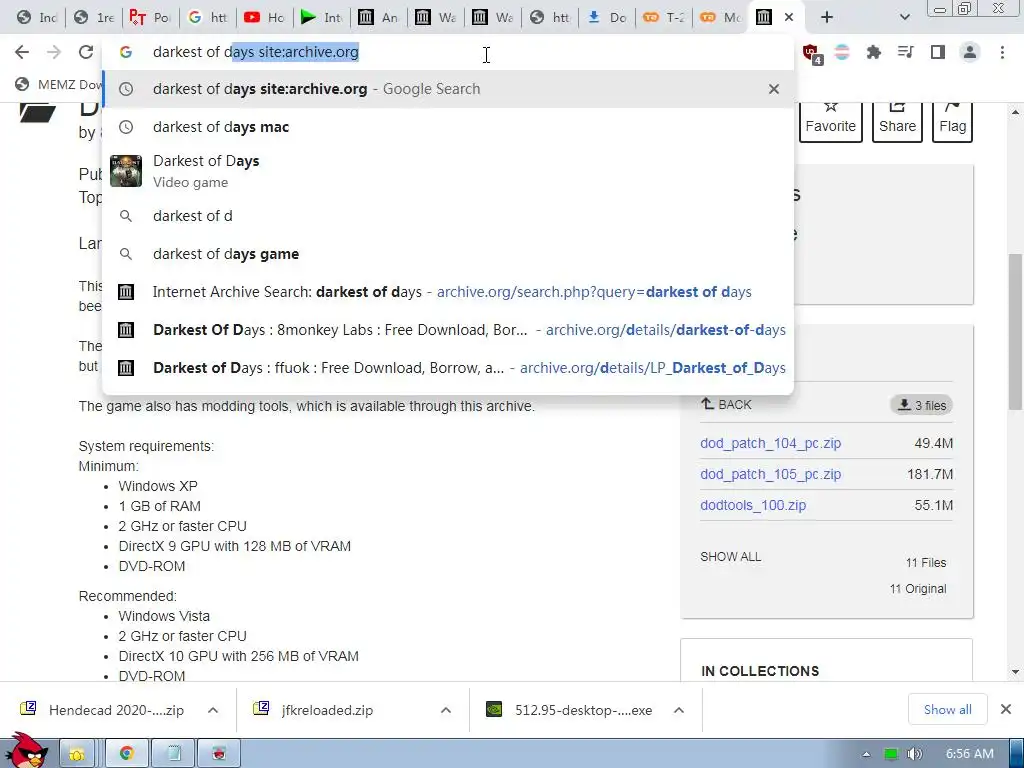The image size is (1024, 768).
Task: Go BACK in the download options
Action: (726, 404)
